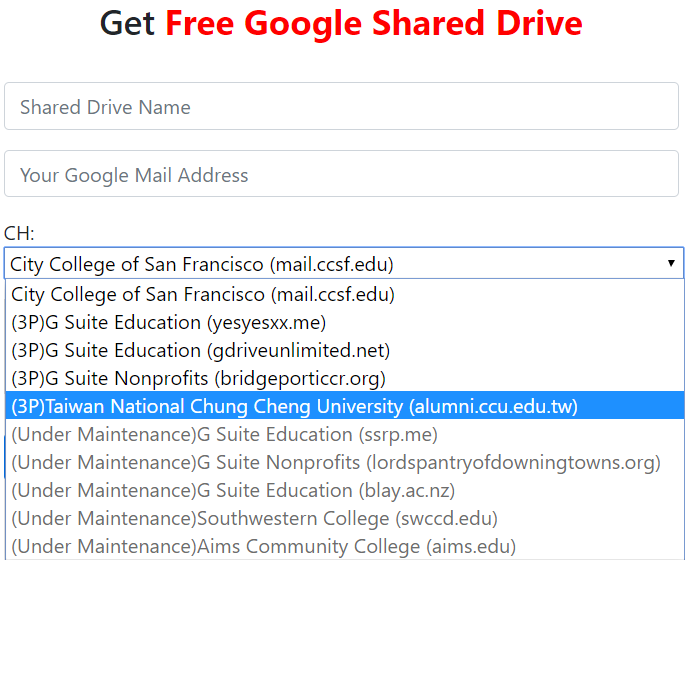Viewport: 696px width, 683px height.
Task: Click the red Free Google Shared Drive heading
Action: [373, 23]
